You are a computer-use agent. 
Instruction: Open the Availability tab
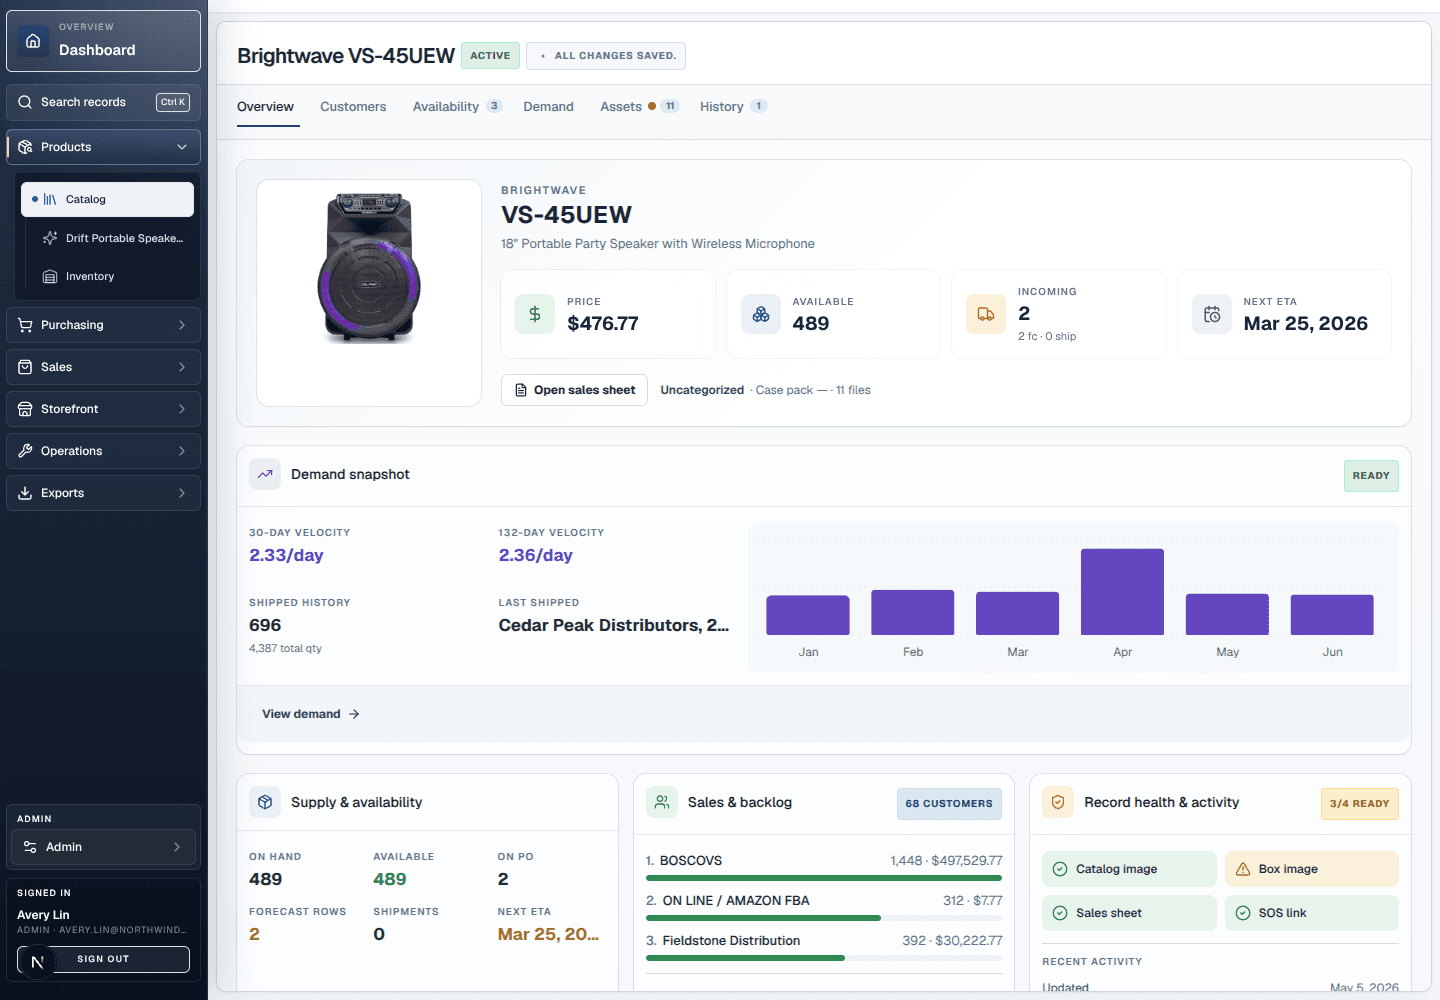pos(457,107)
